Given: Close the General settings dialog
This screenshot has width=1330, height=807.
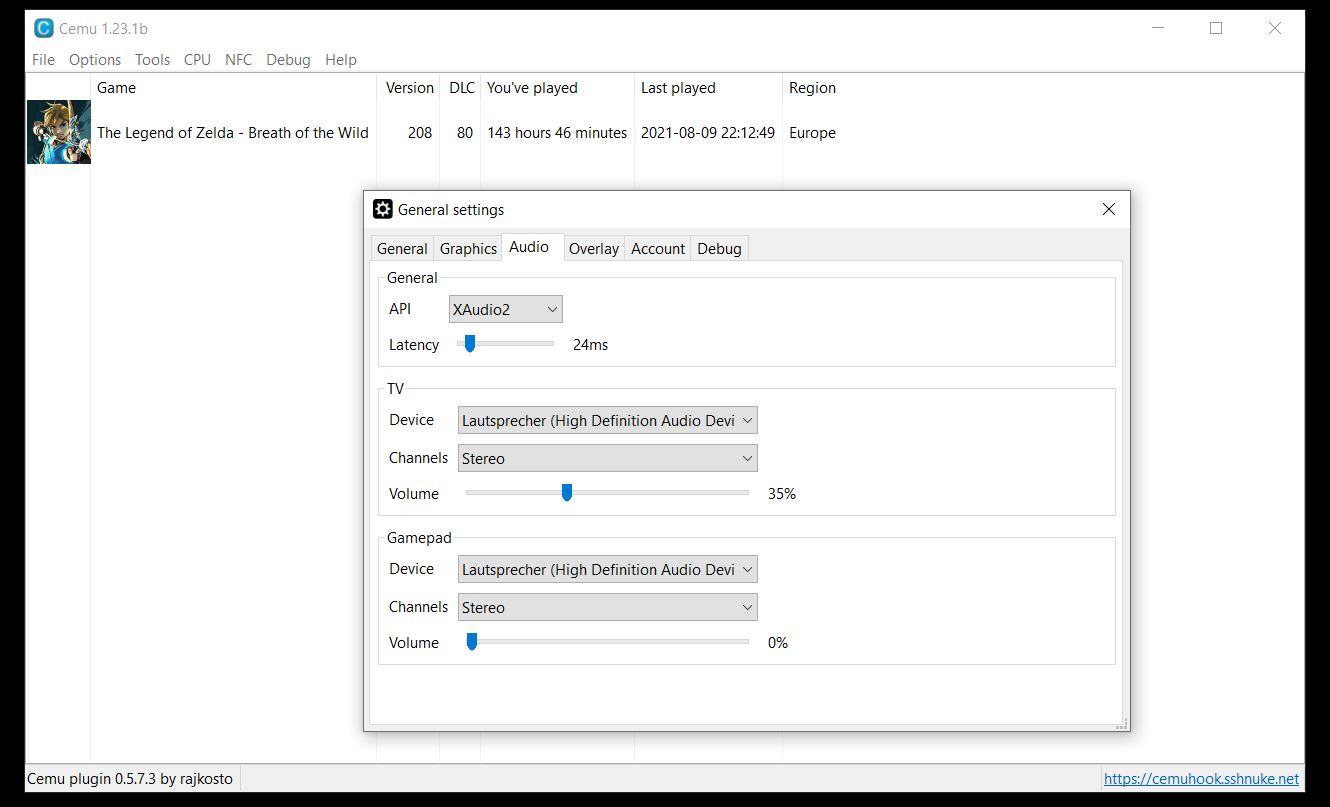Looking at the screenshot, I should coord(1108,209).
